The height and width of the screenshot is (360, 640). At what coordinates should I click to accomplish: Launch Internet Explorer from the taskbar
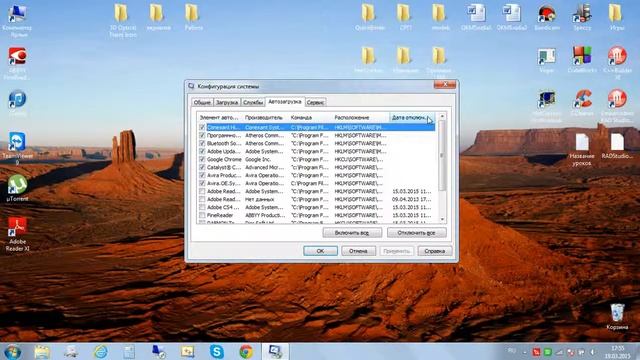coord(100,352)
